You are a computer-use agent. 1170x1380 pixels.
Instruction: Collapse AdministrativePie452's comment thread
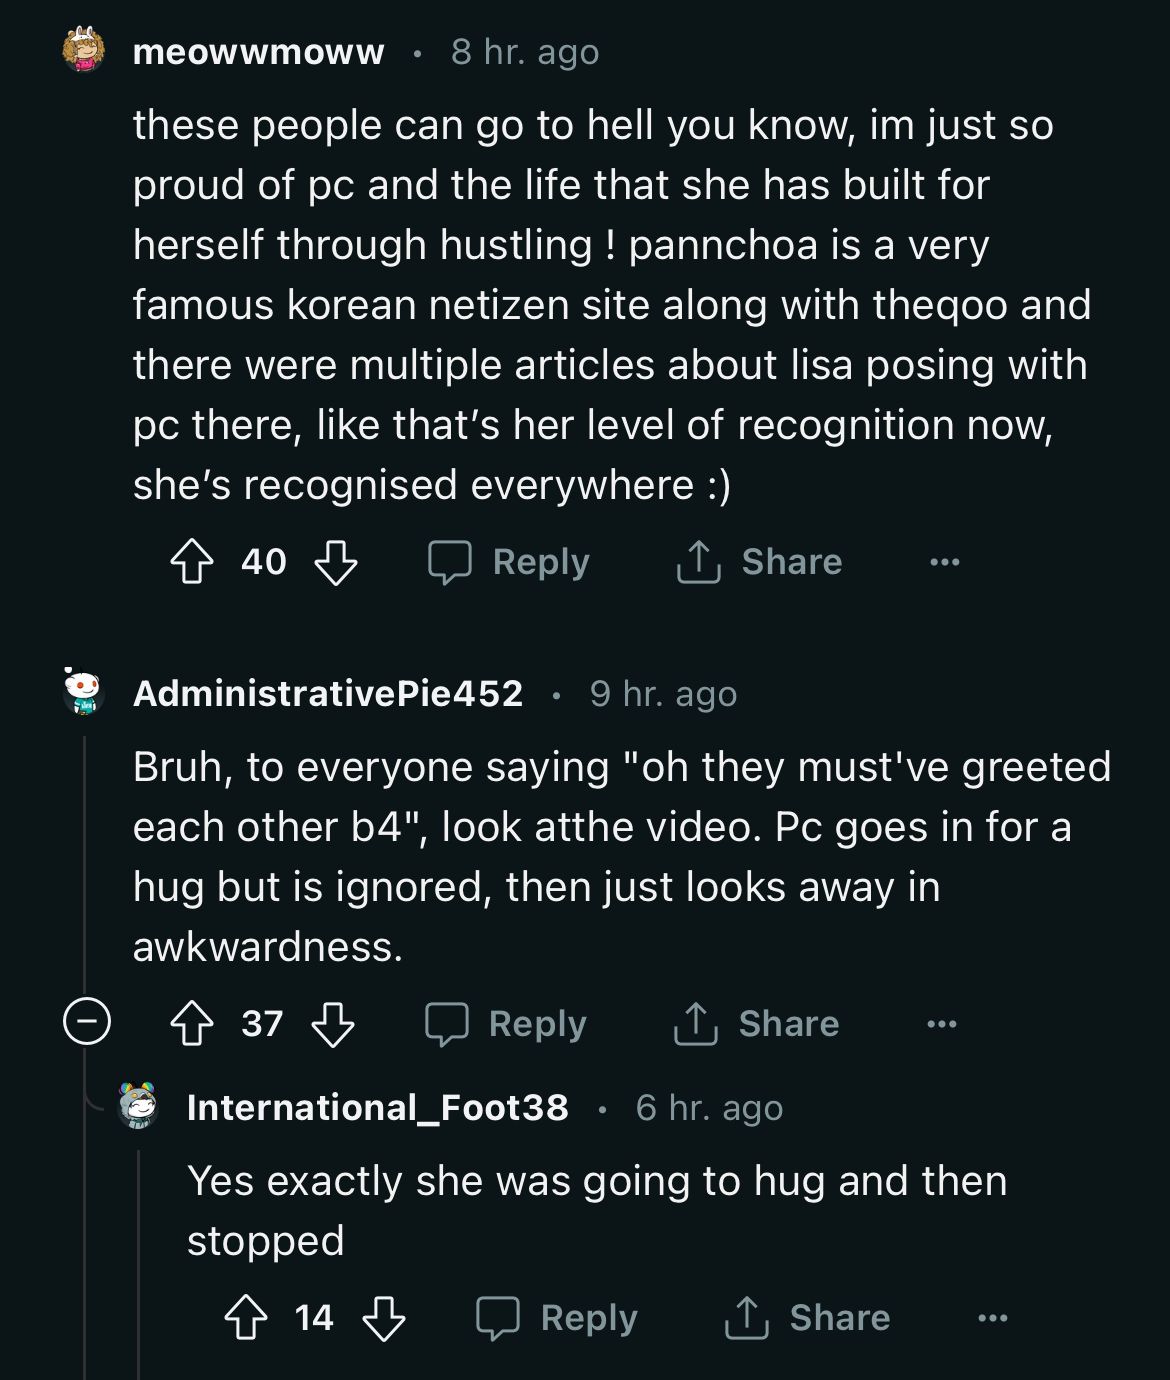86,1023
